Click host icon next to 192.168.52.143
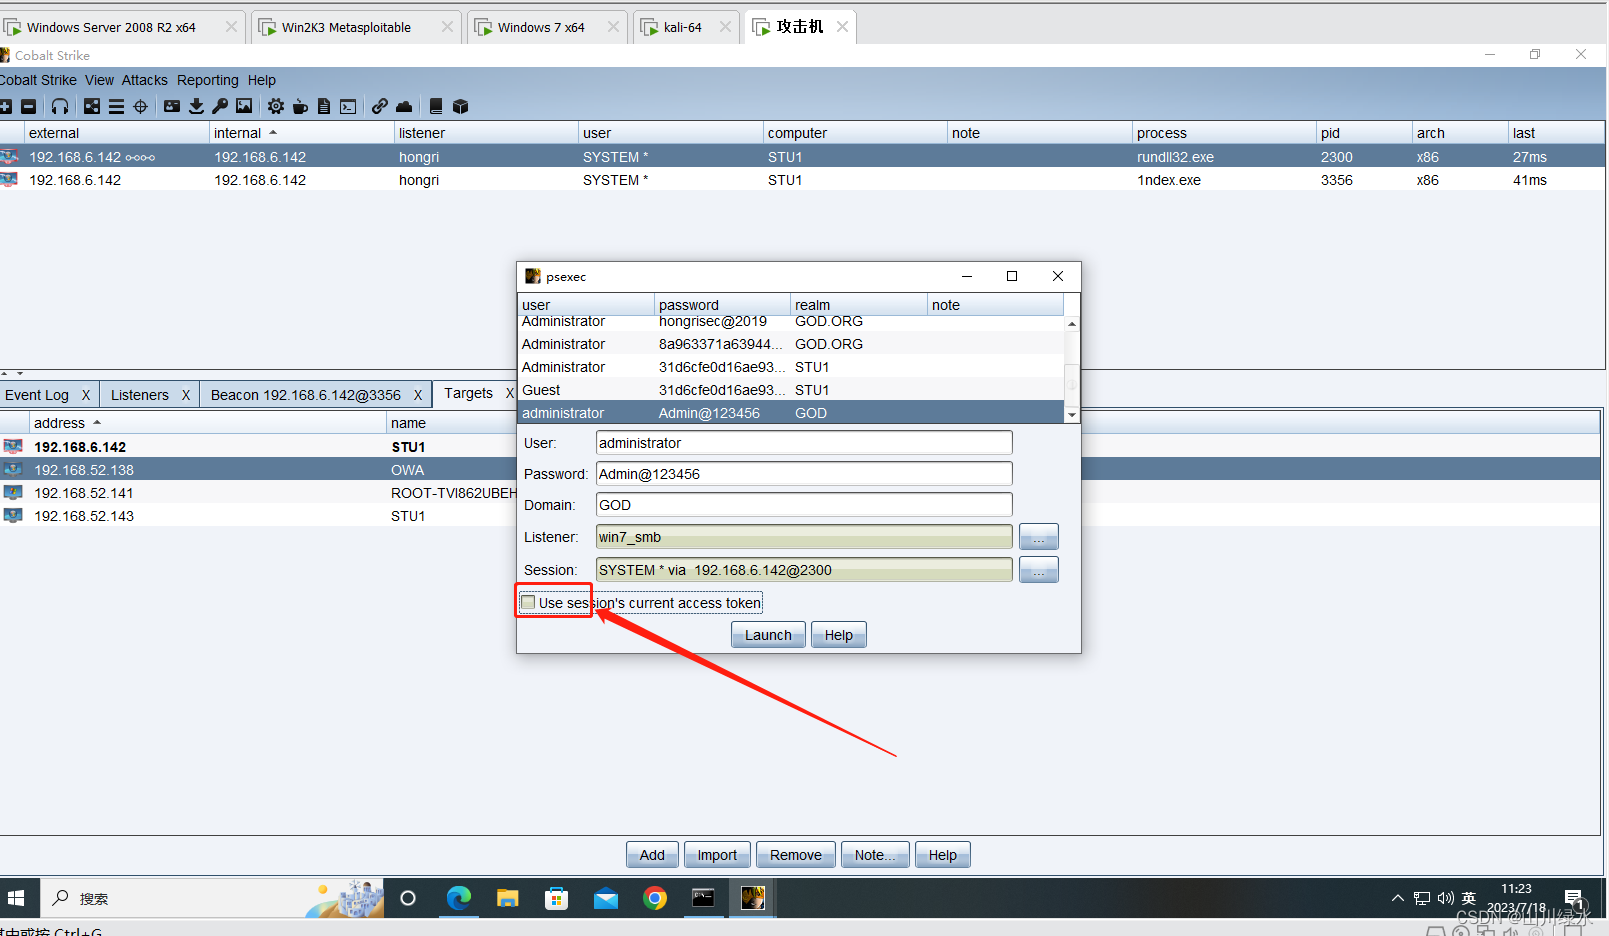The width and height of the screenshot is (1609, 936). pyautogui.click(x=13, y=516)
